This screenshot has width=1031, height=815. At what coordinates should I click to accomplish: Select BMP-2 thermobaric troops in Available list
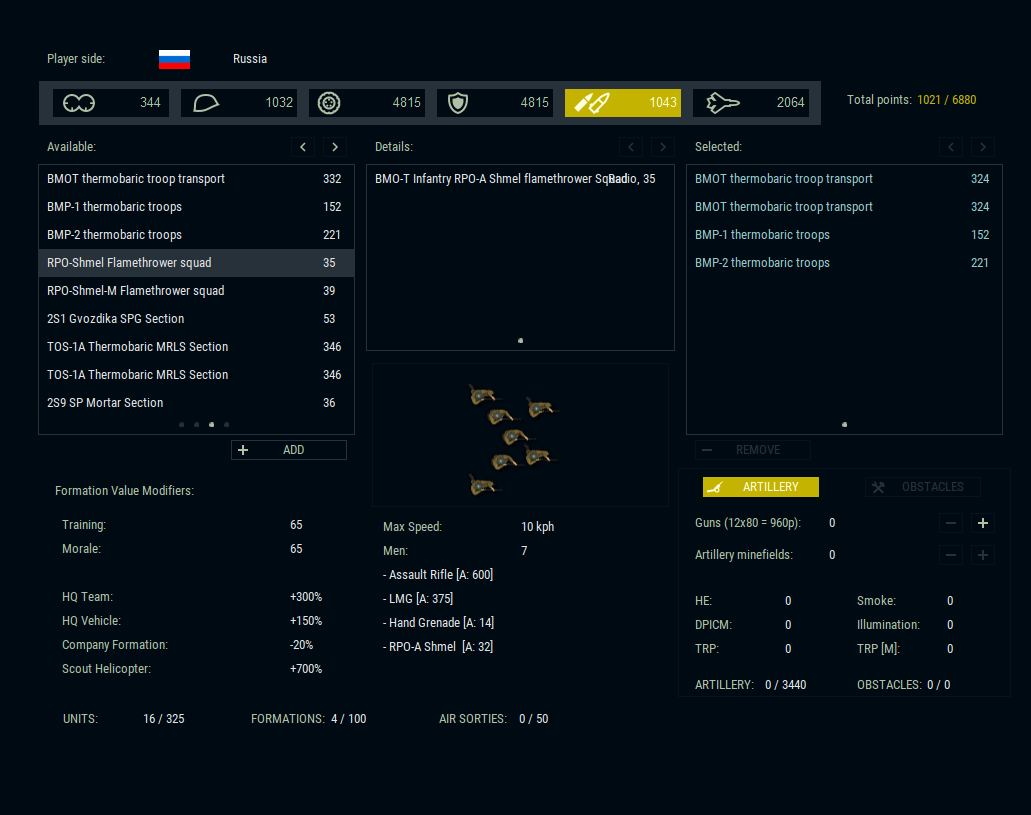pyautogui.click(x=196, y=235)
